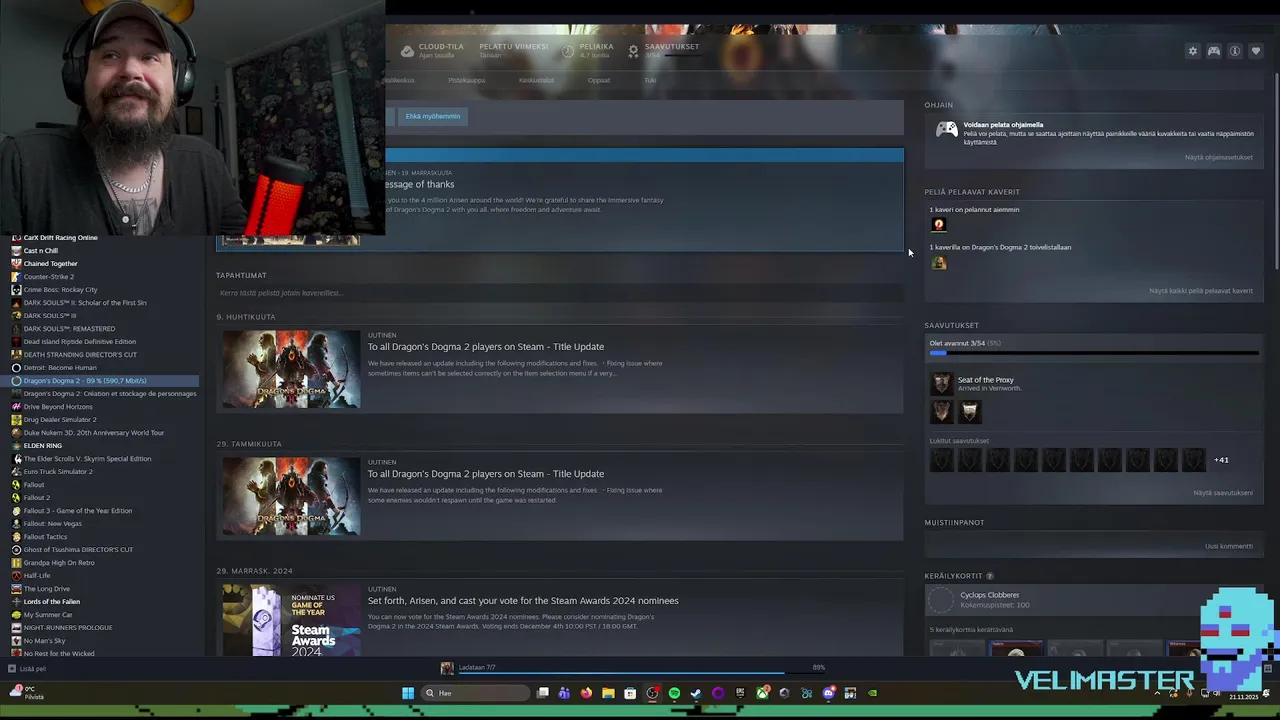Open File Explorer from the taskbar
This screenshot has width=1280, height=720.
pyautogui.click(x=608, y=693)
